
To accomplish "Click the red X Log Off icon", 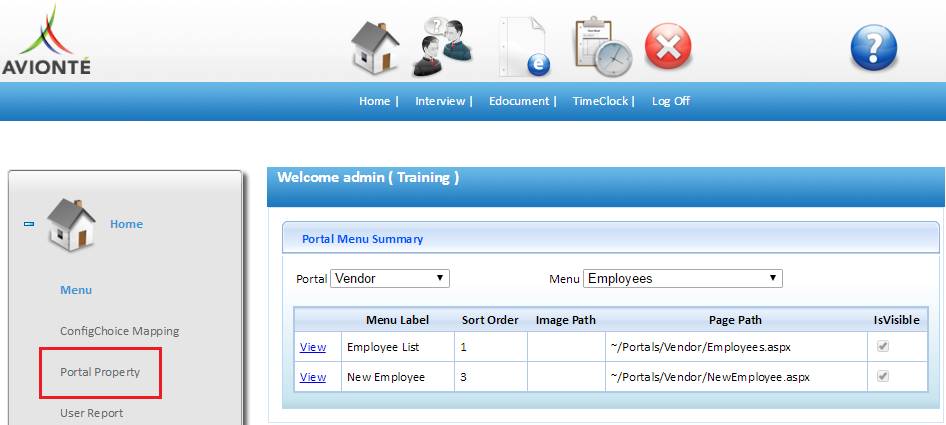I will tap(668, 46).
